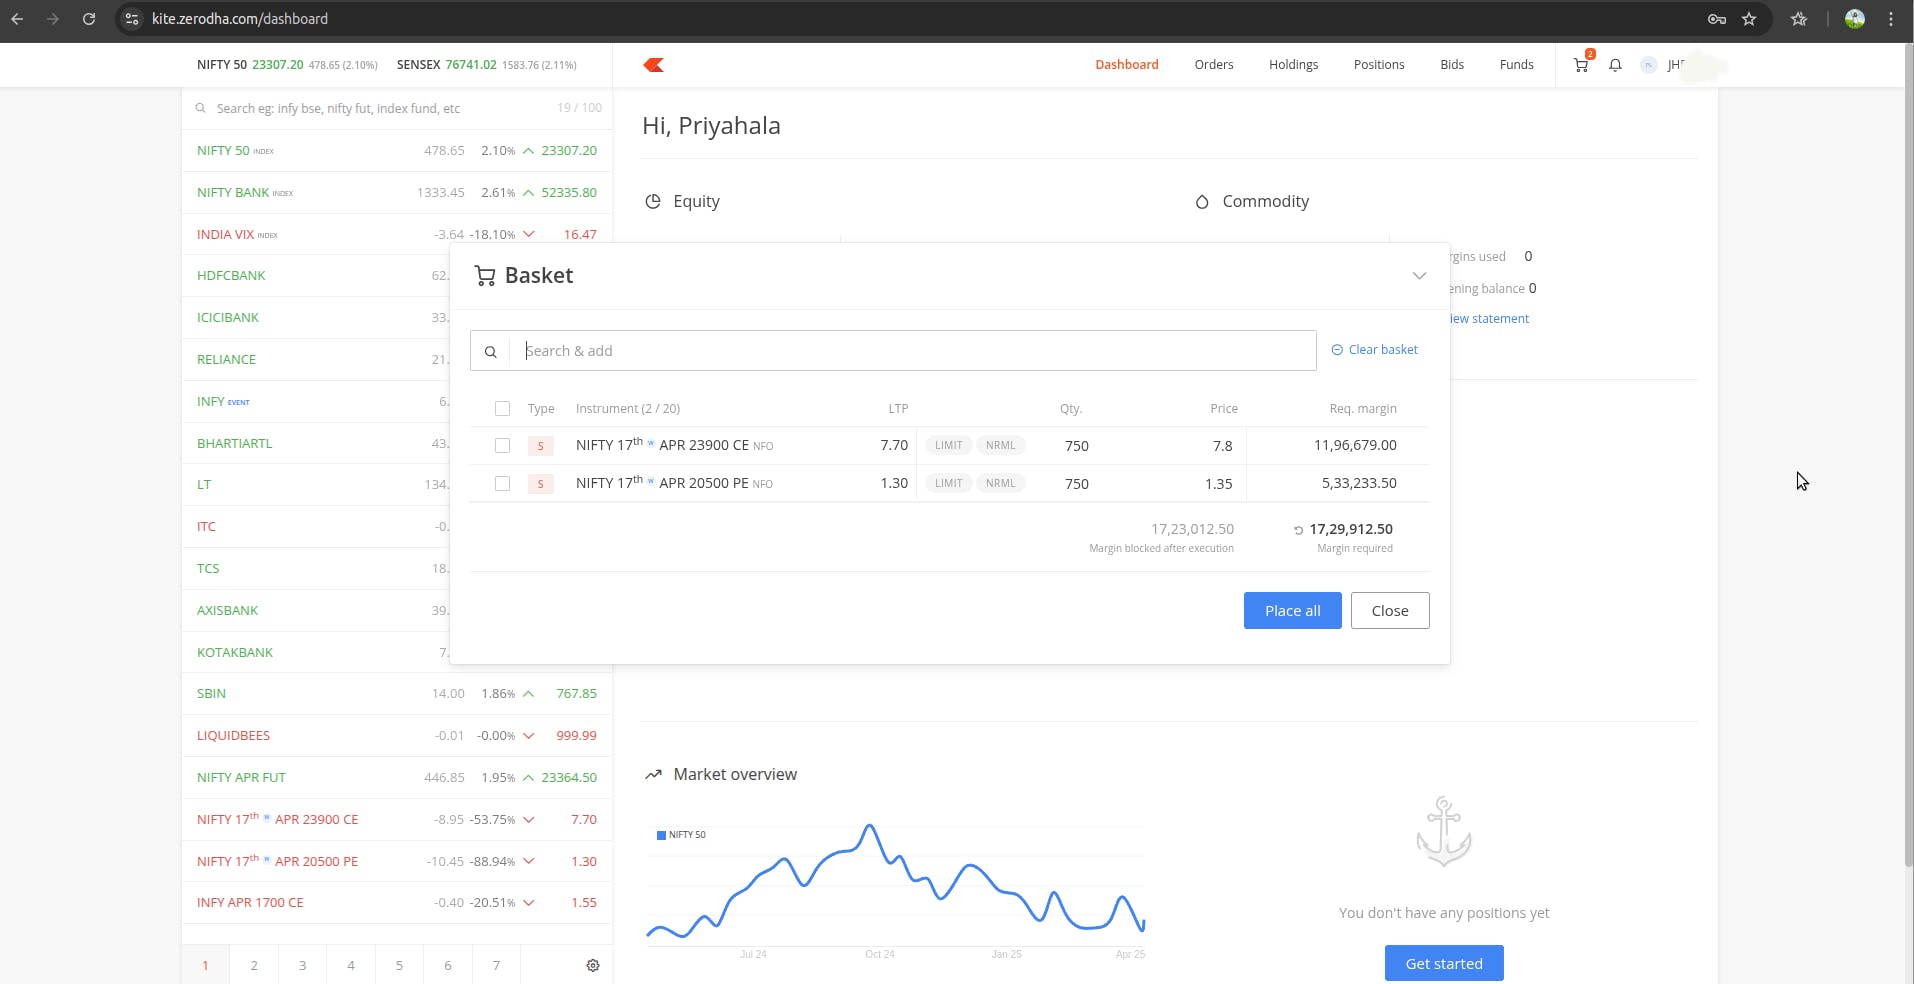Bookmark this page with star icon

(x=1749, y=19)
